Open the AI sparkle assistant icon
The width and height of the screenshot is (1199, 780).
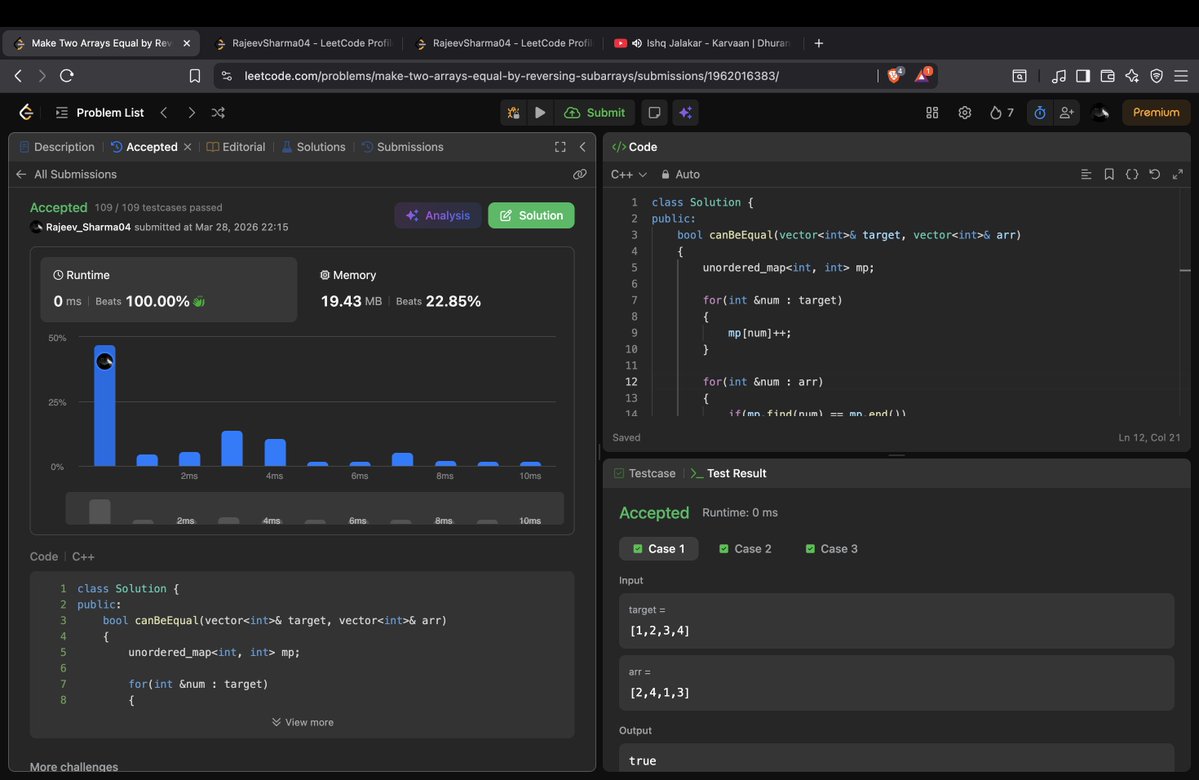point(686,112)
